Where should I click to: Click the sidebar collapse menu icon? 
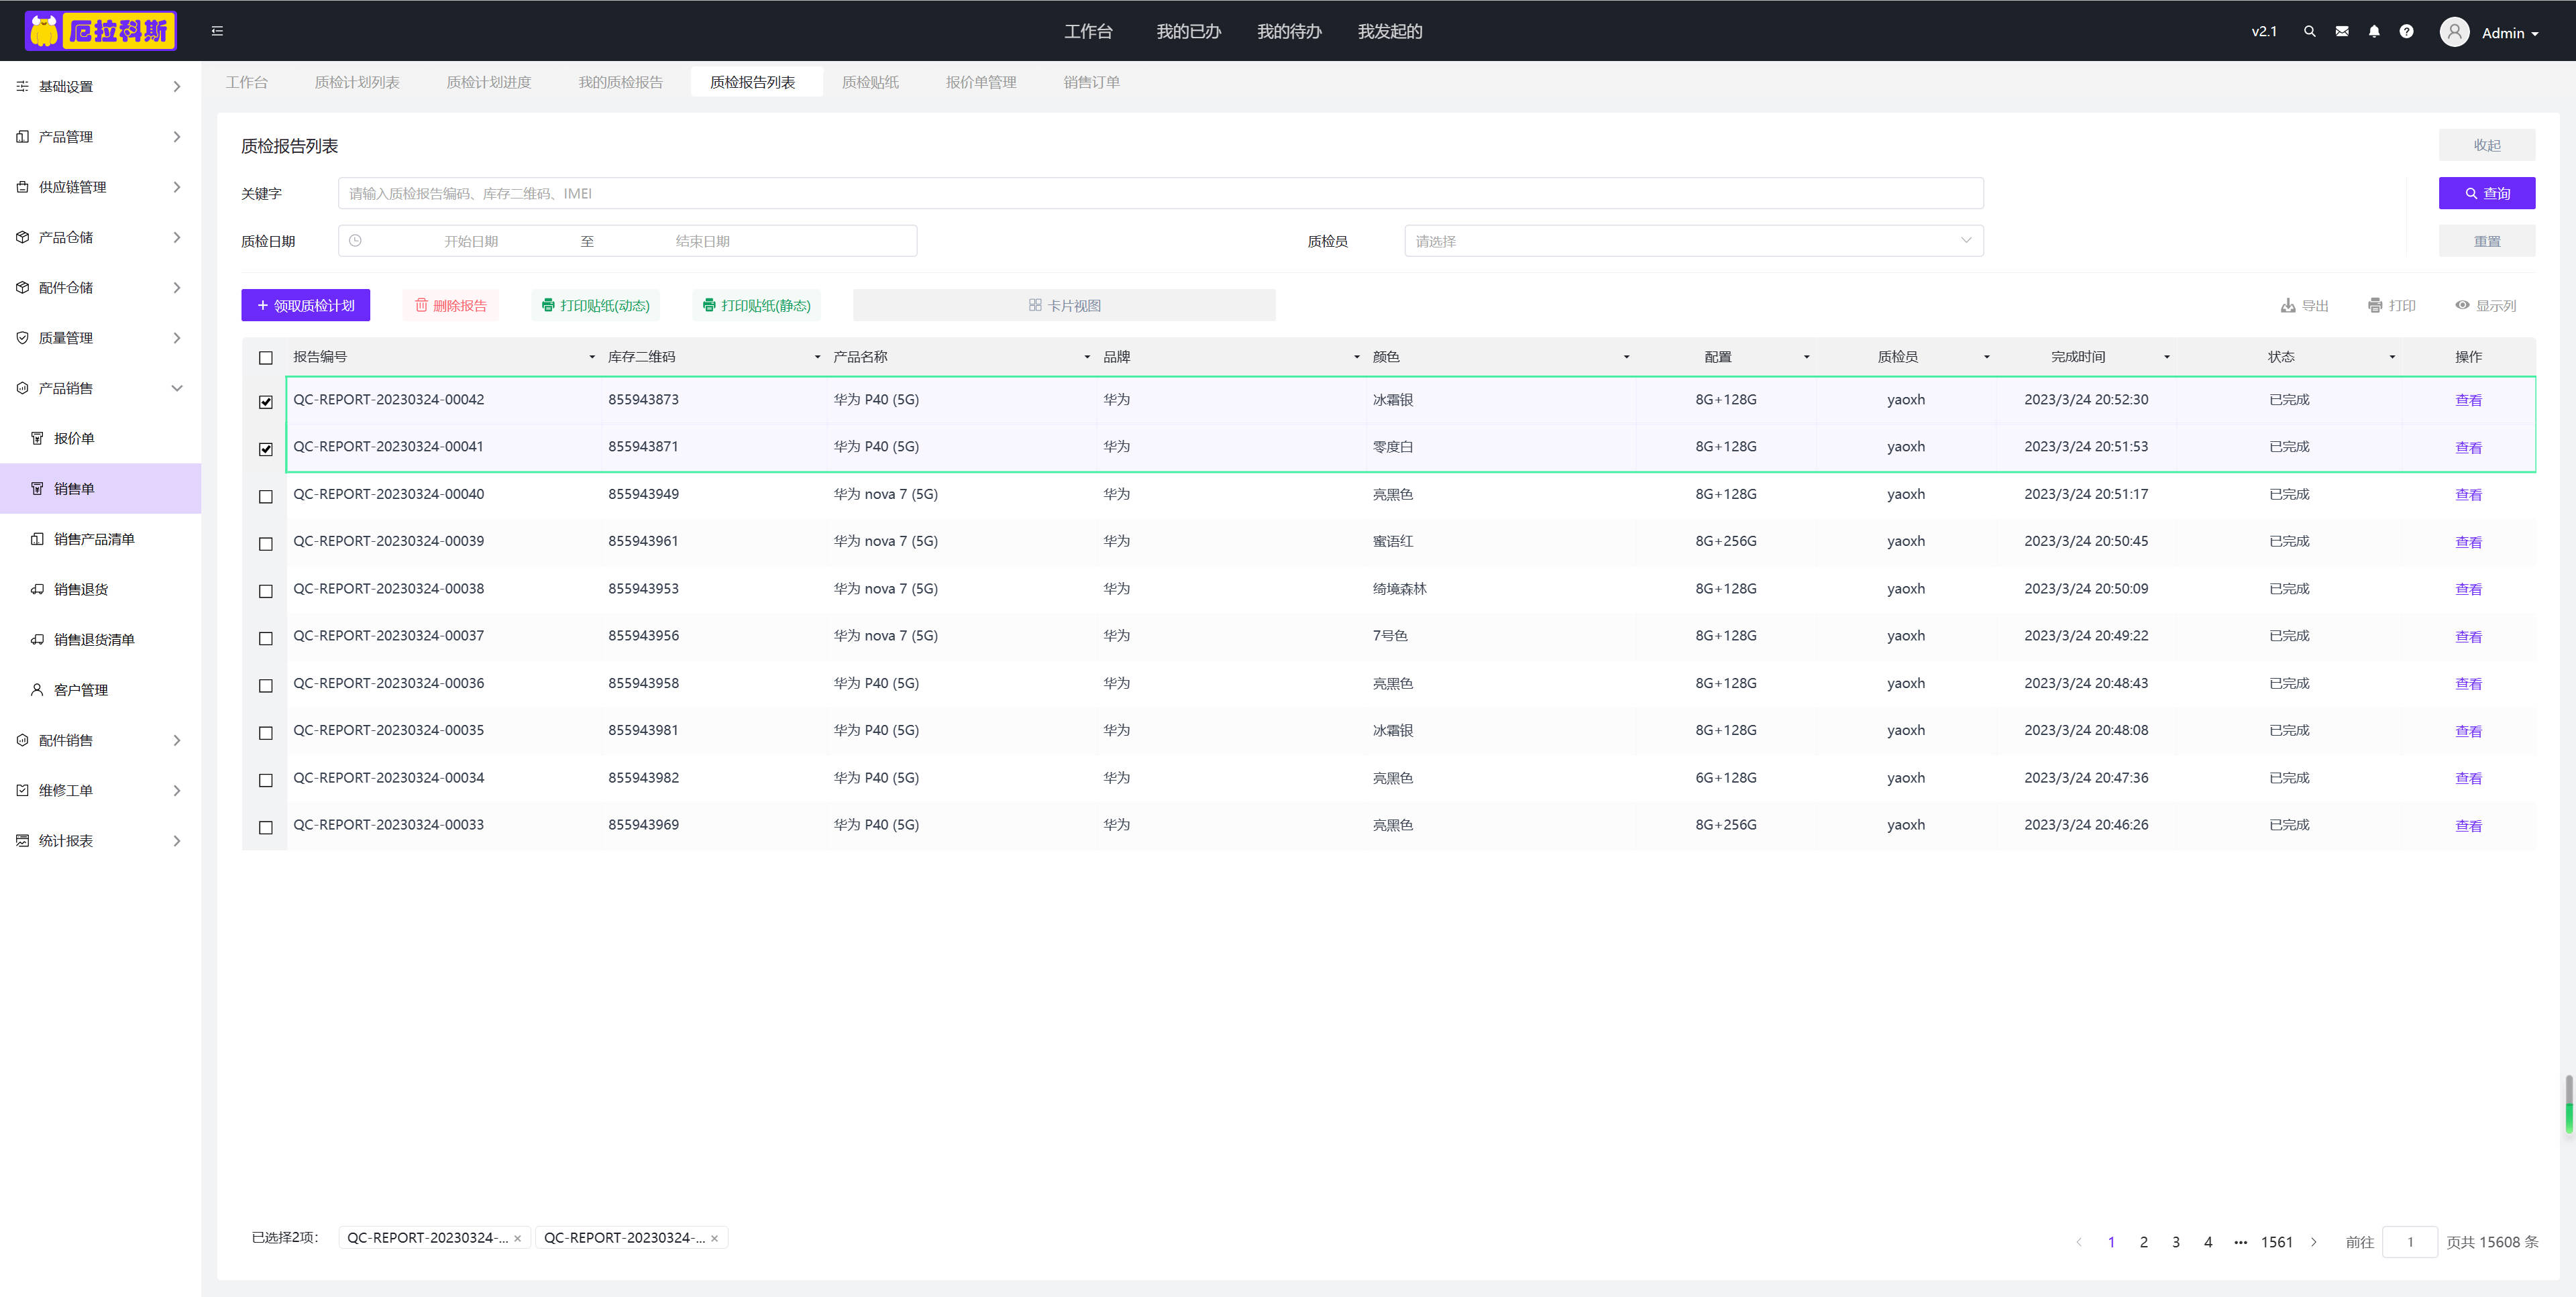click(217, 31)
